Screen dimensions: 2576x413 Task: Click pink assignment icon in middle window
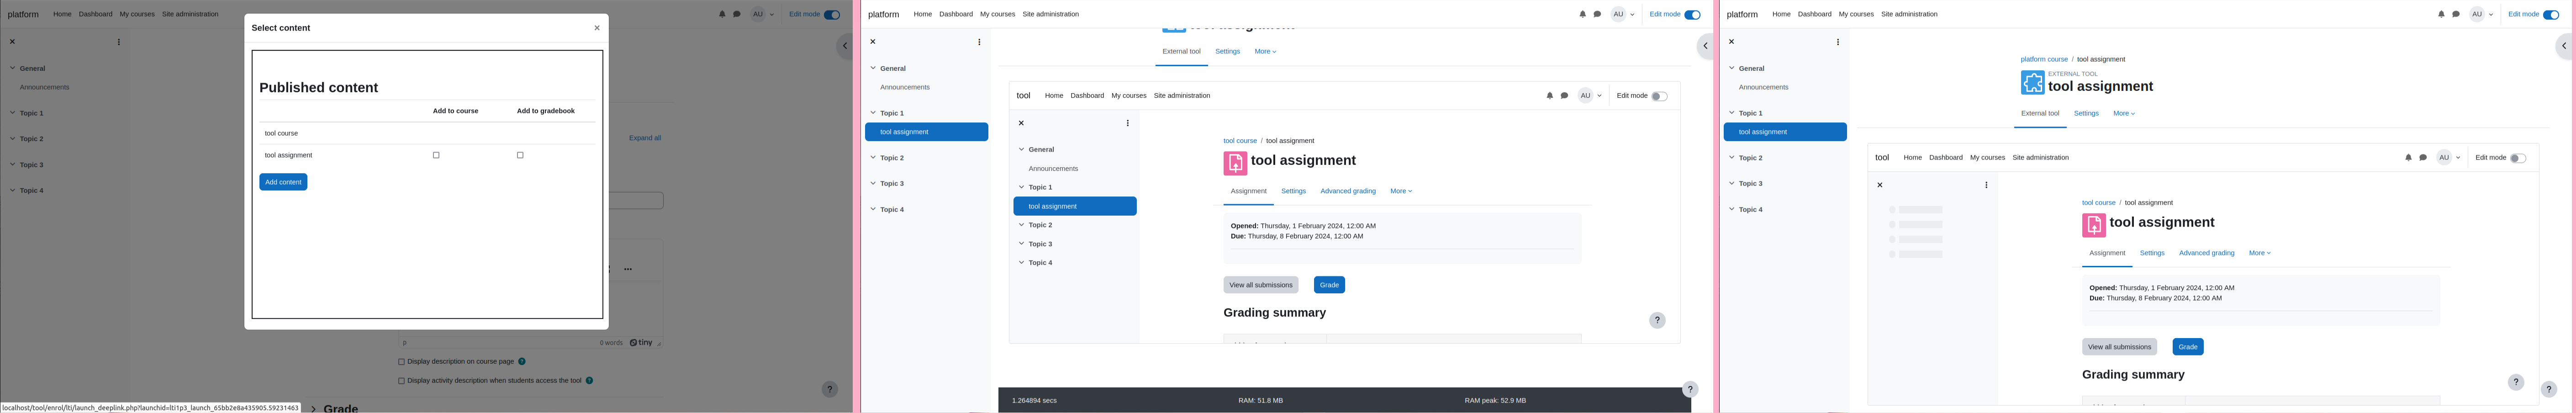pyautogui.click(x=1235, y=163)
